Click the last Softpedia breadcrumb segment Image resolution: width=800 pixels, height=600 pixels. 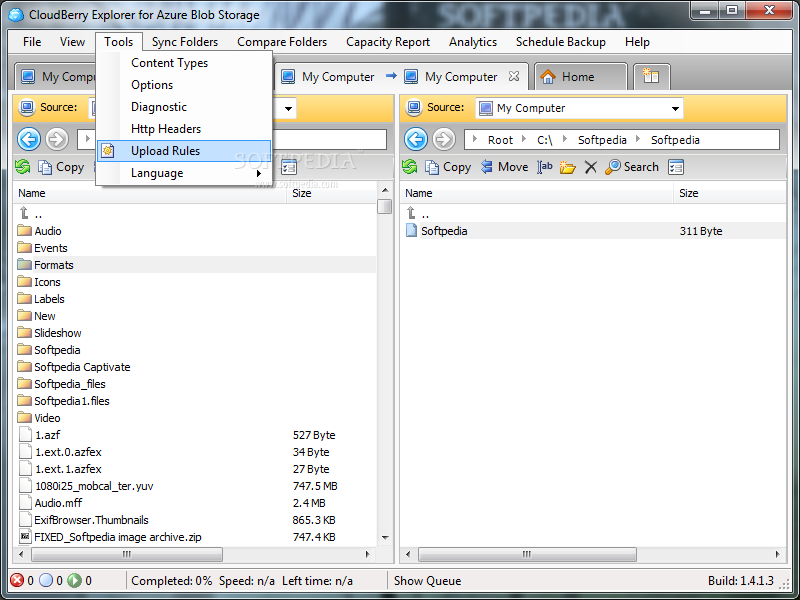[x=675, y=140]
